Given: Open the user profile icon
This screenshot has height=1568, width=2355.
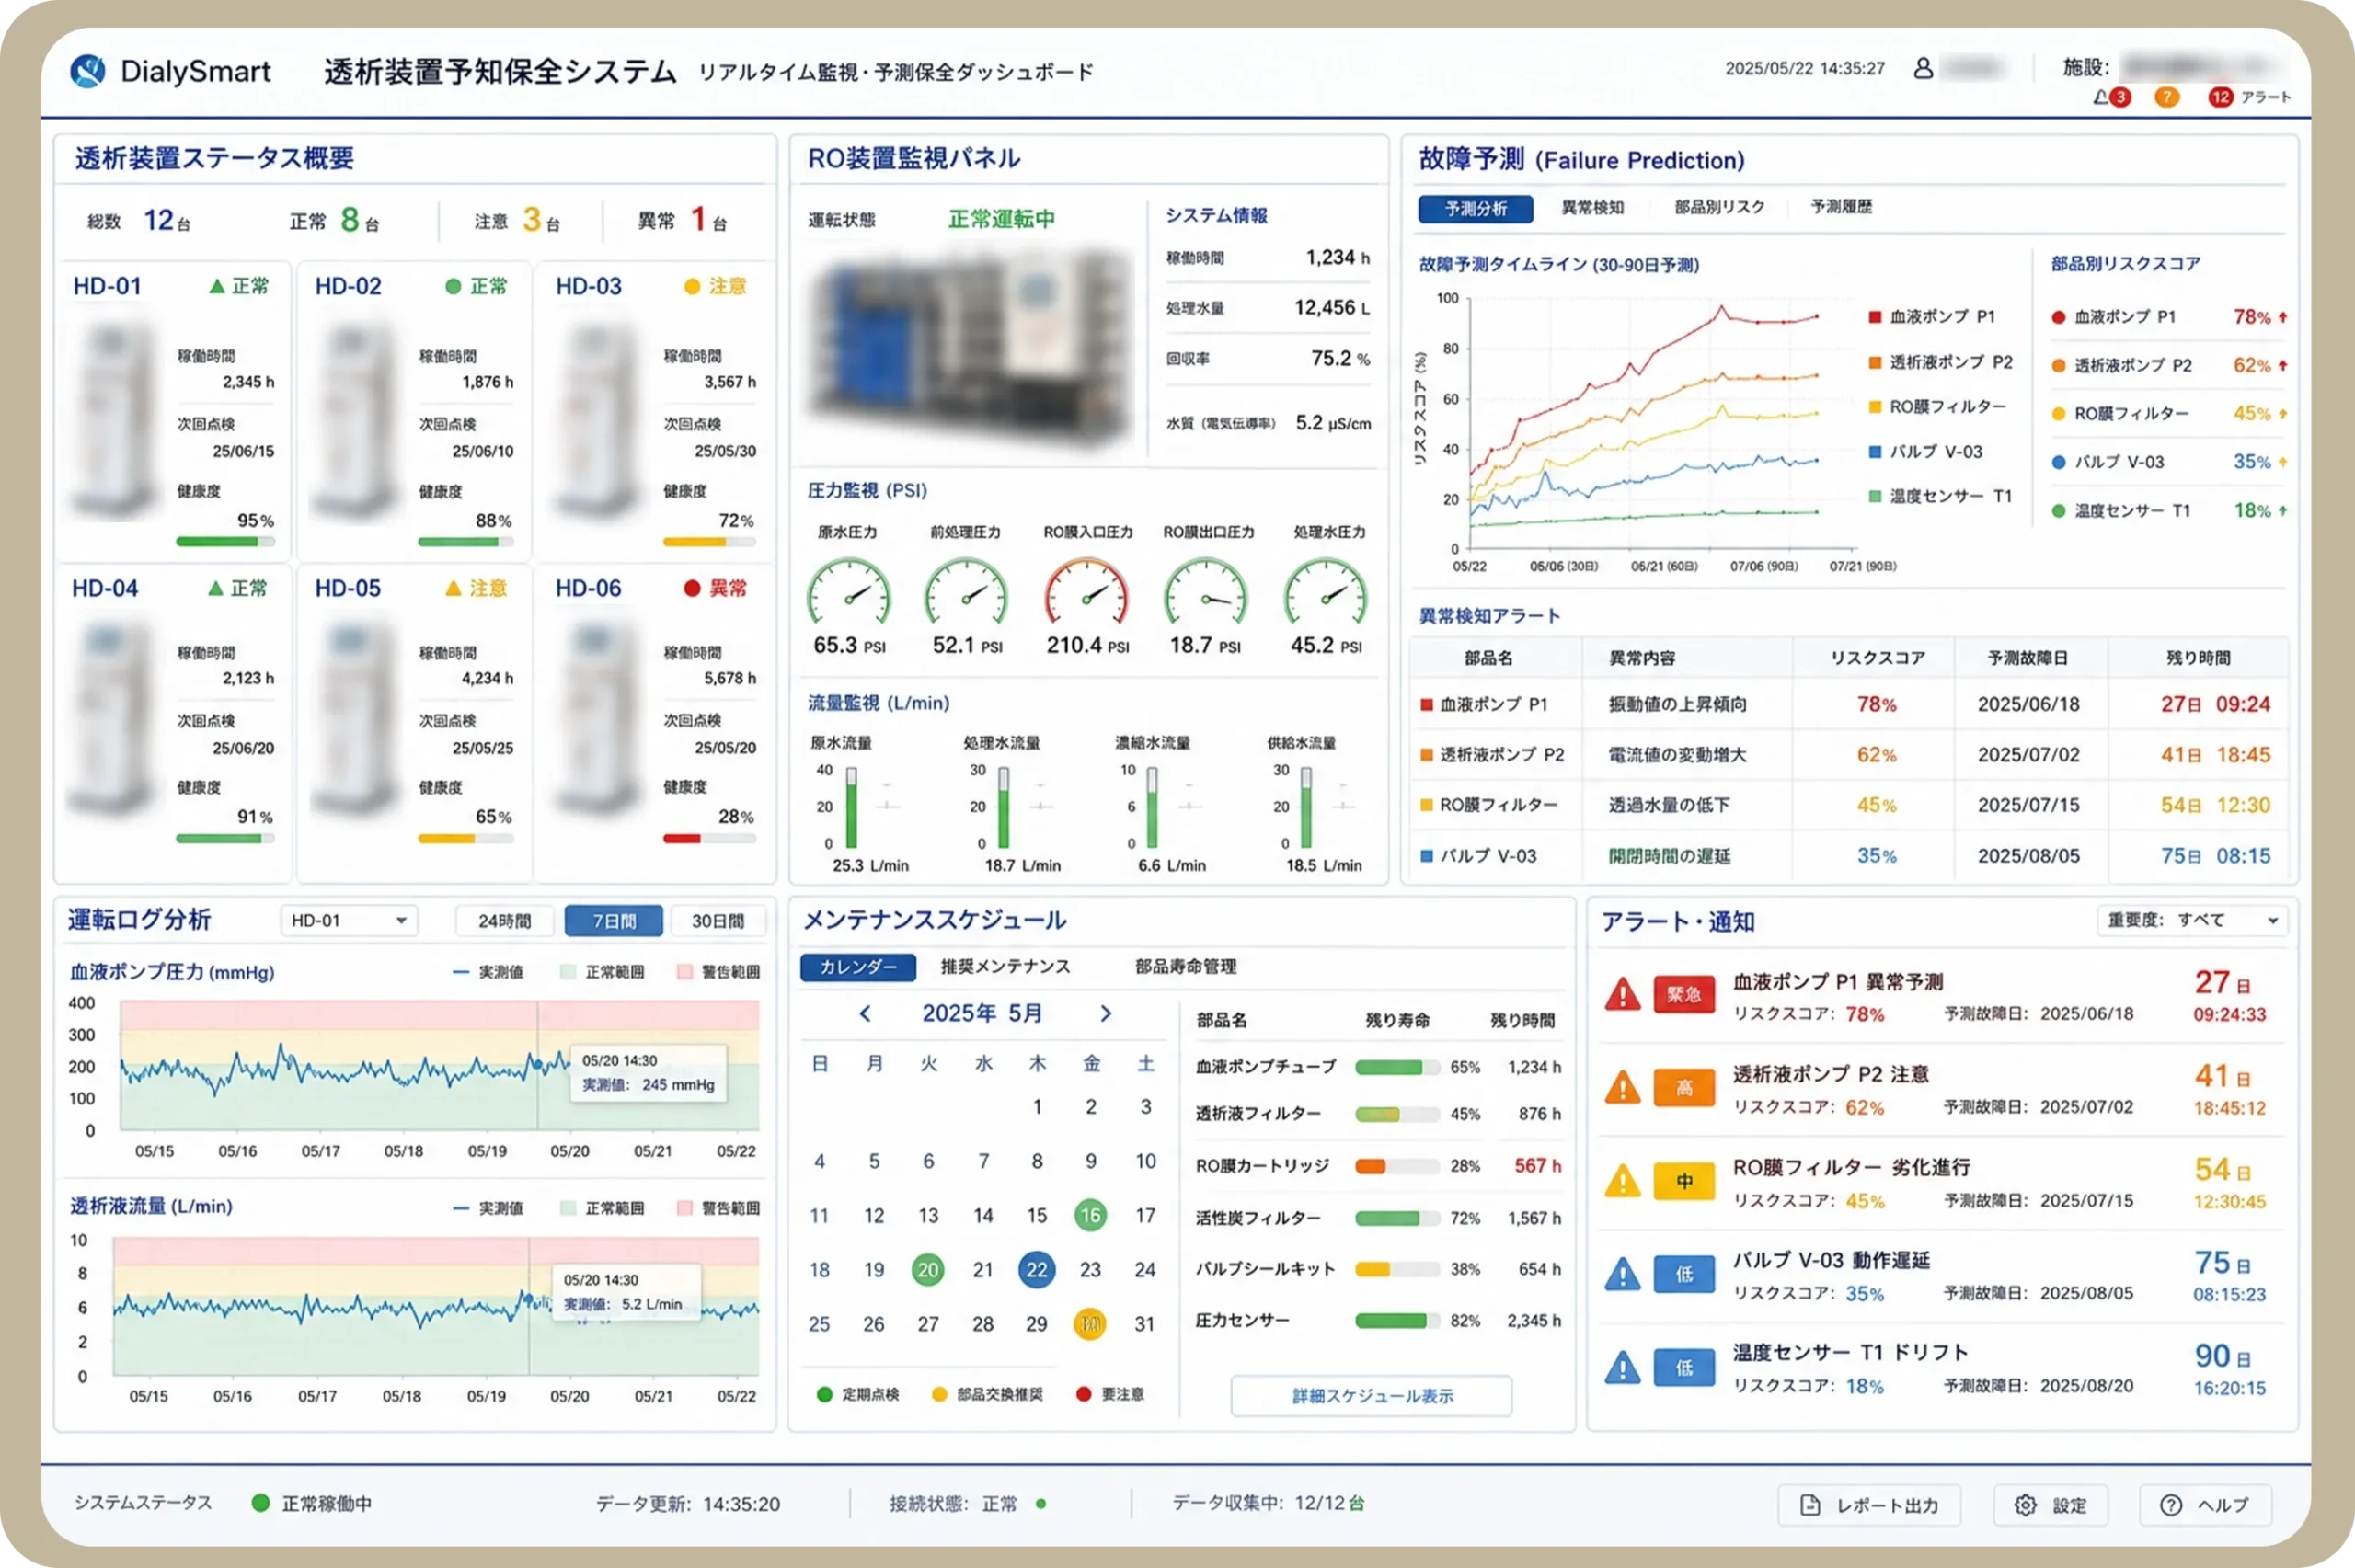Looking at the screenshot, I should point(1923,68).
